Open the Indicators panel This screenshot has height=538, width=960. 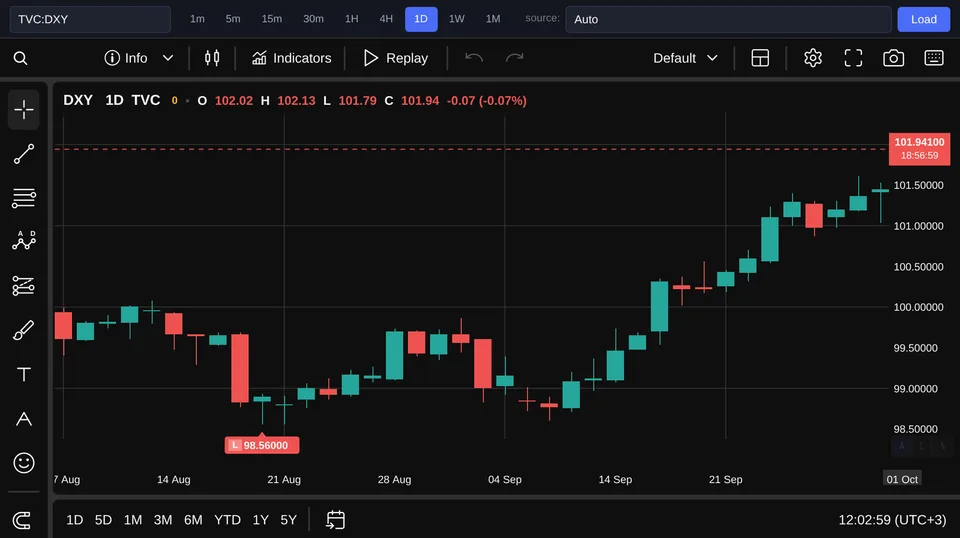291,58
